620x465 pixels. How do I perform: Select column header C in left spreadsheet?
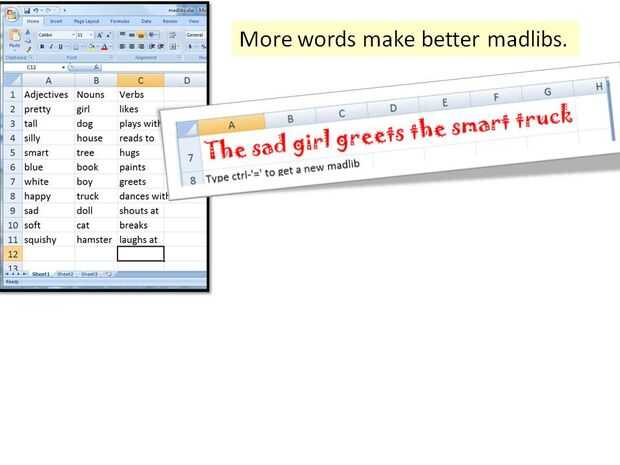(x=141, y=81)
